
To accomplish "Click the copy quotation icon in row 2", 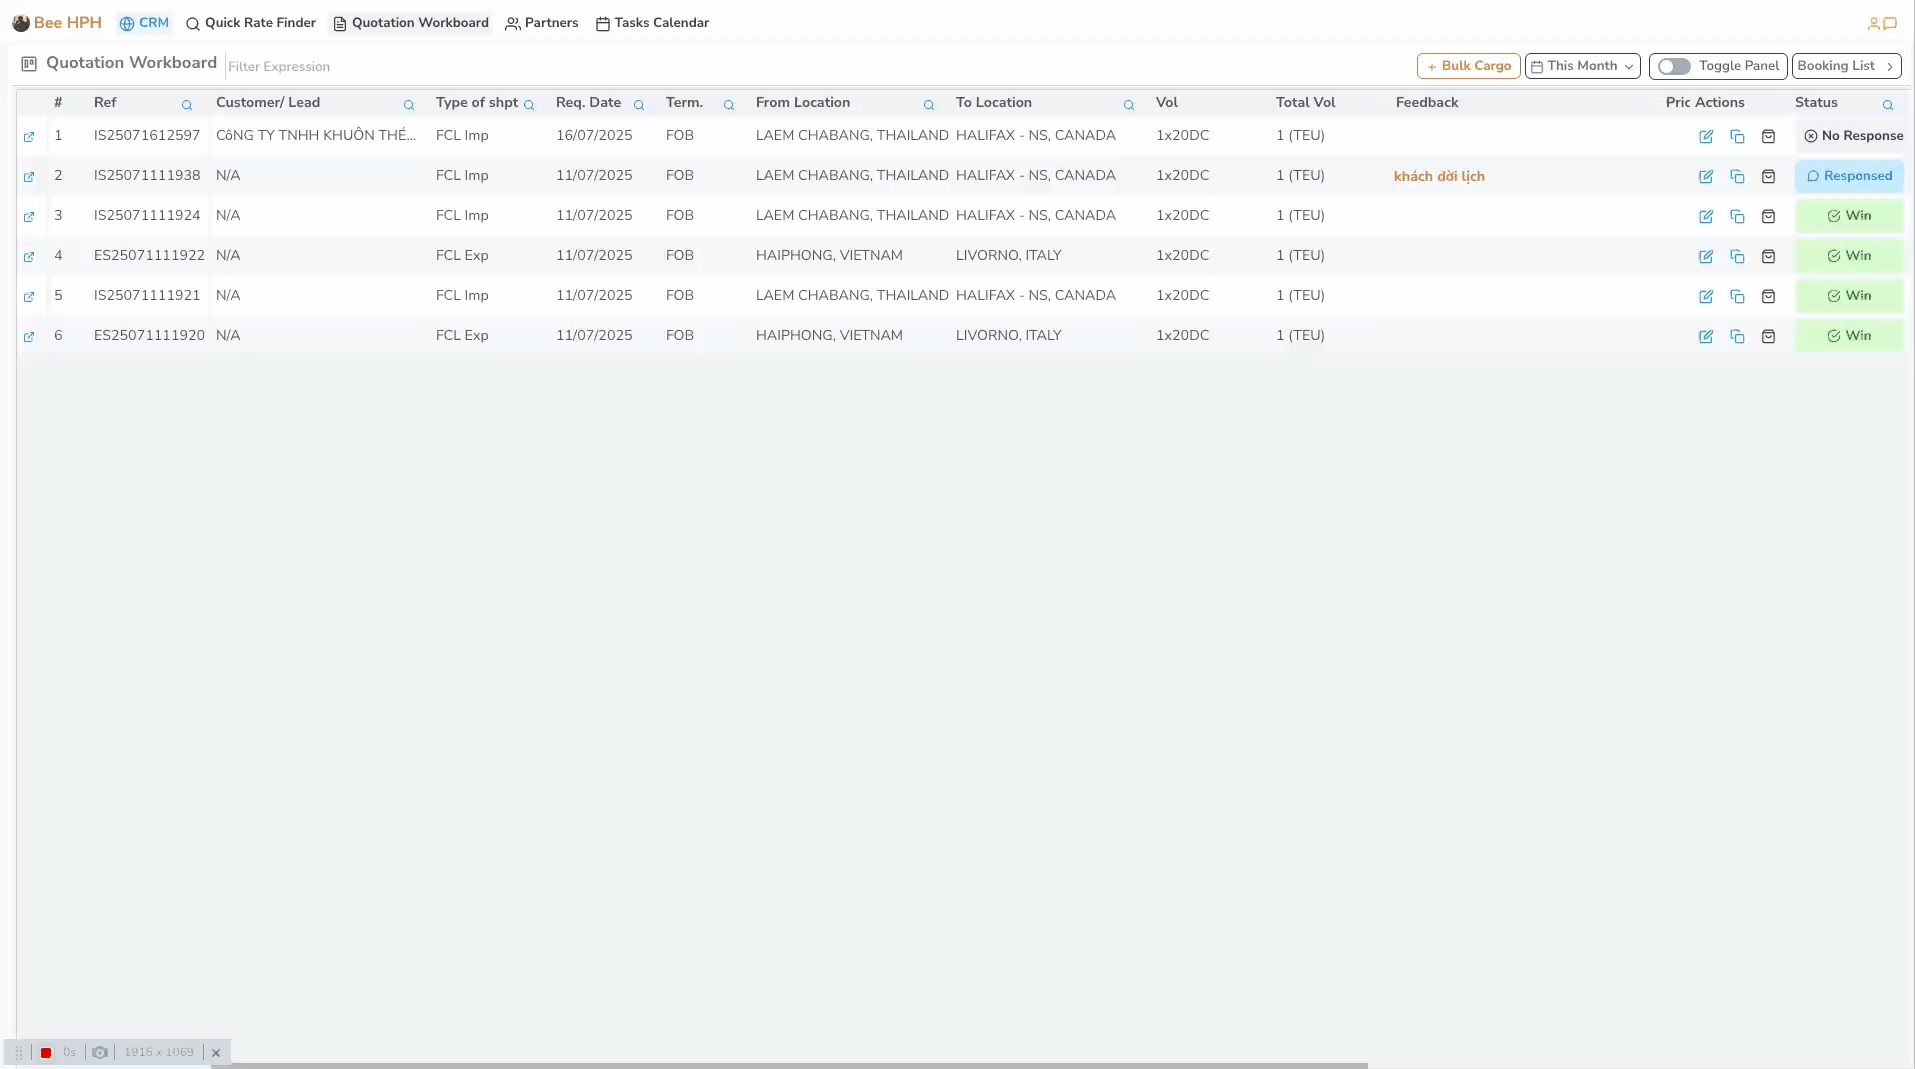I will pyautogui.click(x=1737, y=177).
